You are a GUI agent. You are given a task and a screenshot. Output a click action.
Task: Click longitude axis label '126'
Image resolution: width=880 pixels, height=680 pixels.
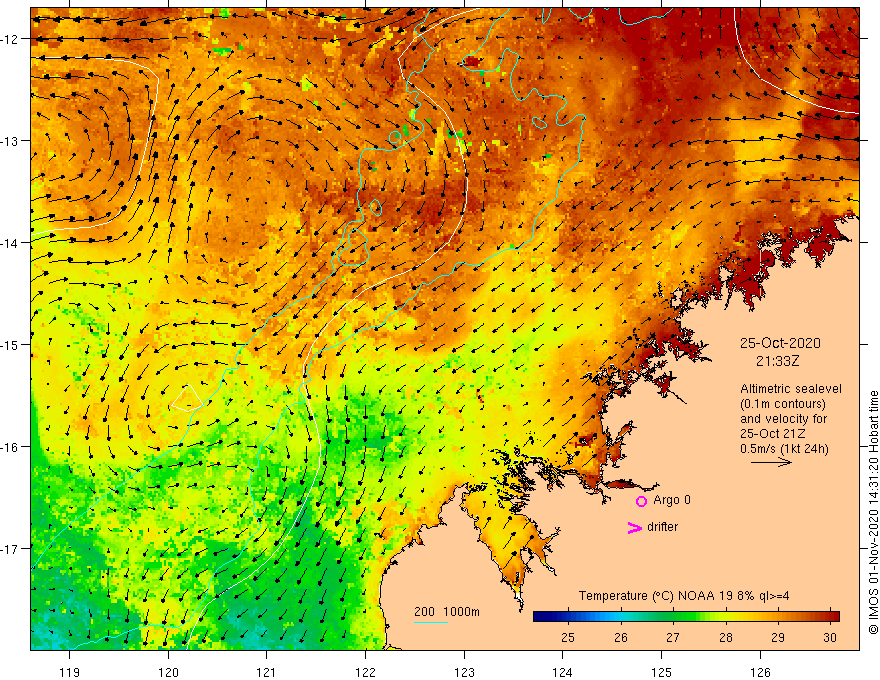point(760,672)
